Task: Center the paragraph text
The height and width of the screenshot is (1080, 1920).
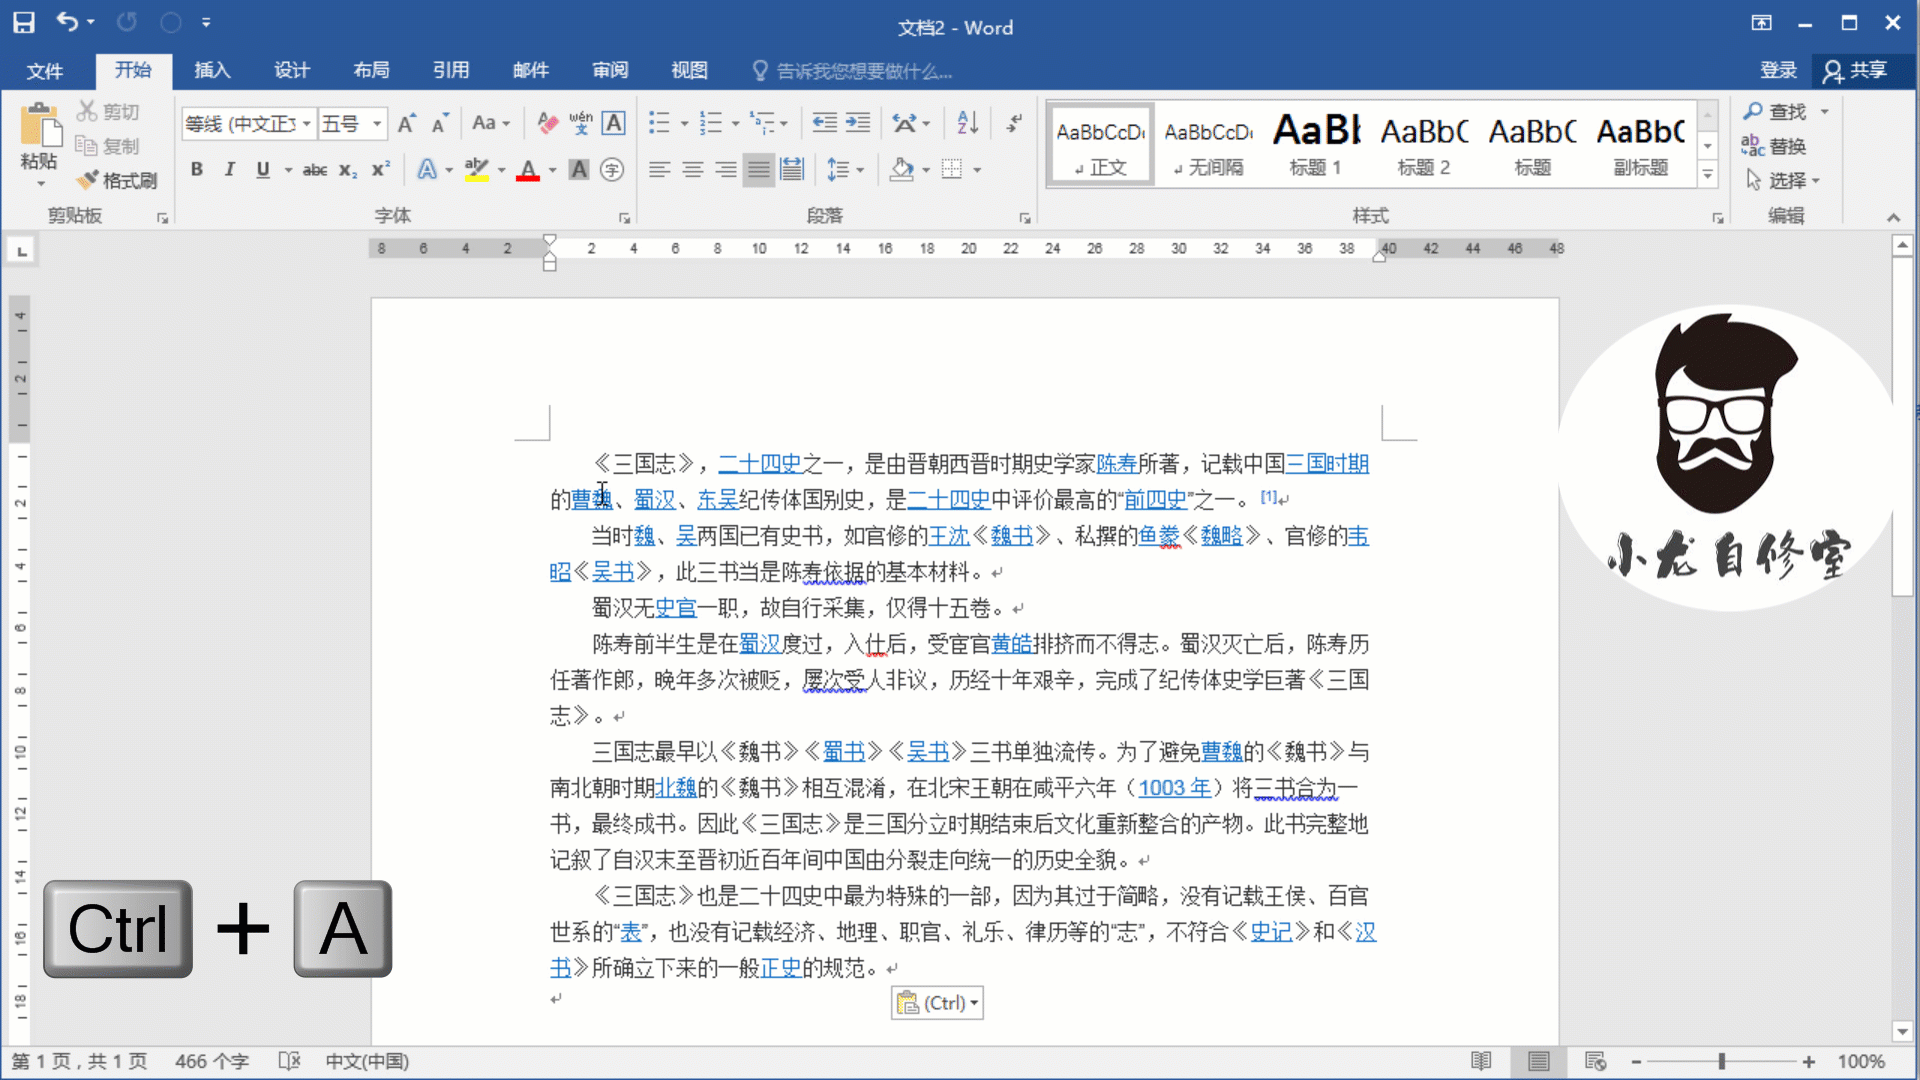Action: (692, 170)
